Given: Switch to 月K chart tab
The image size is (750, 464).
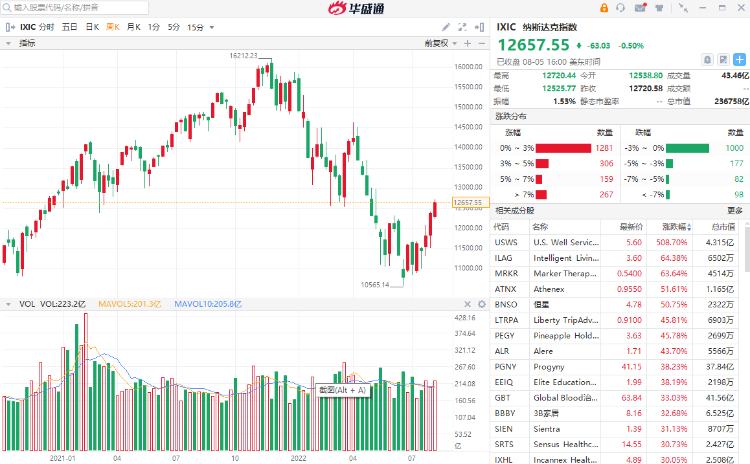Looking at the screenshot, I should (x=133, y=27).
